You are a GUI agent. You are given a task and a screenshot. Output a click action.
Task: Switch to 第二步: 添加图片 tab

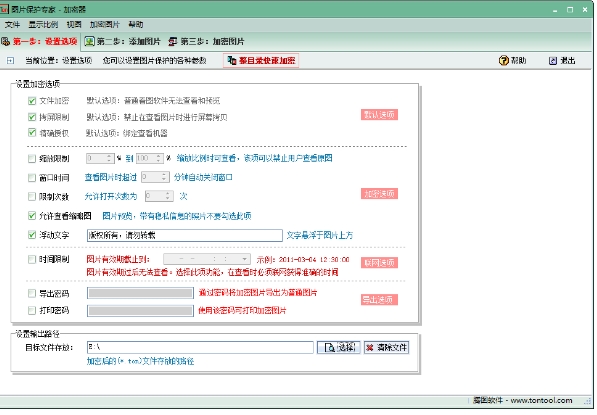point(123,42)
